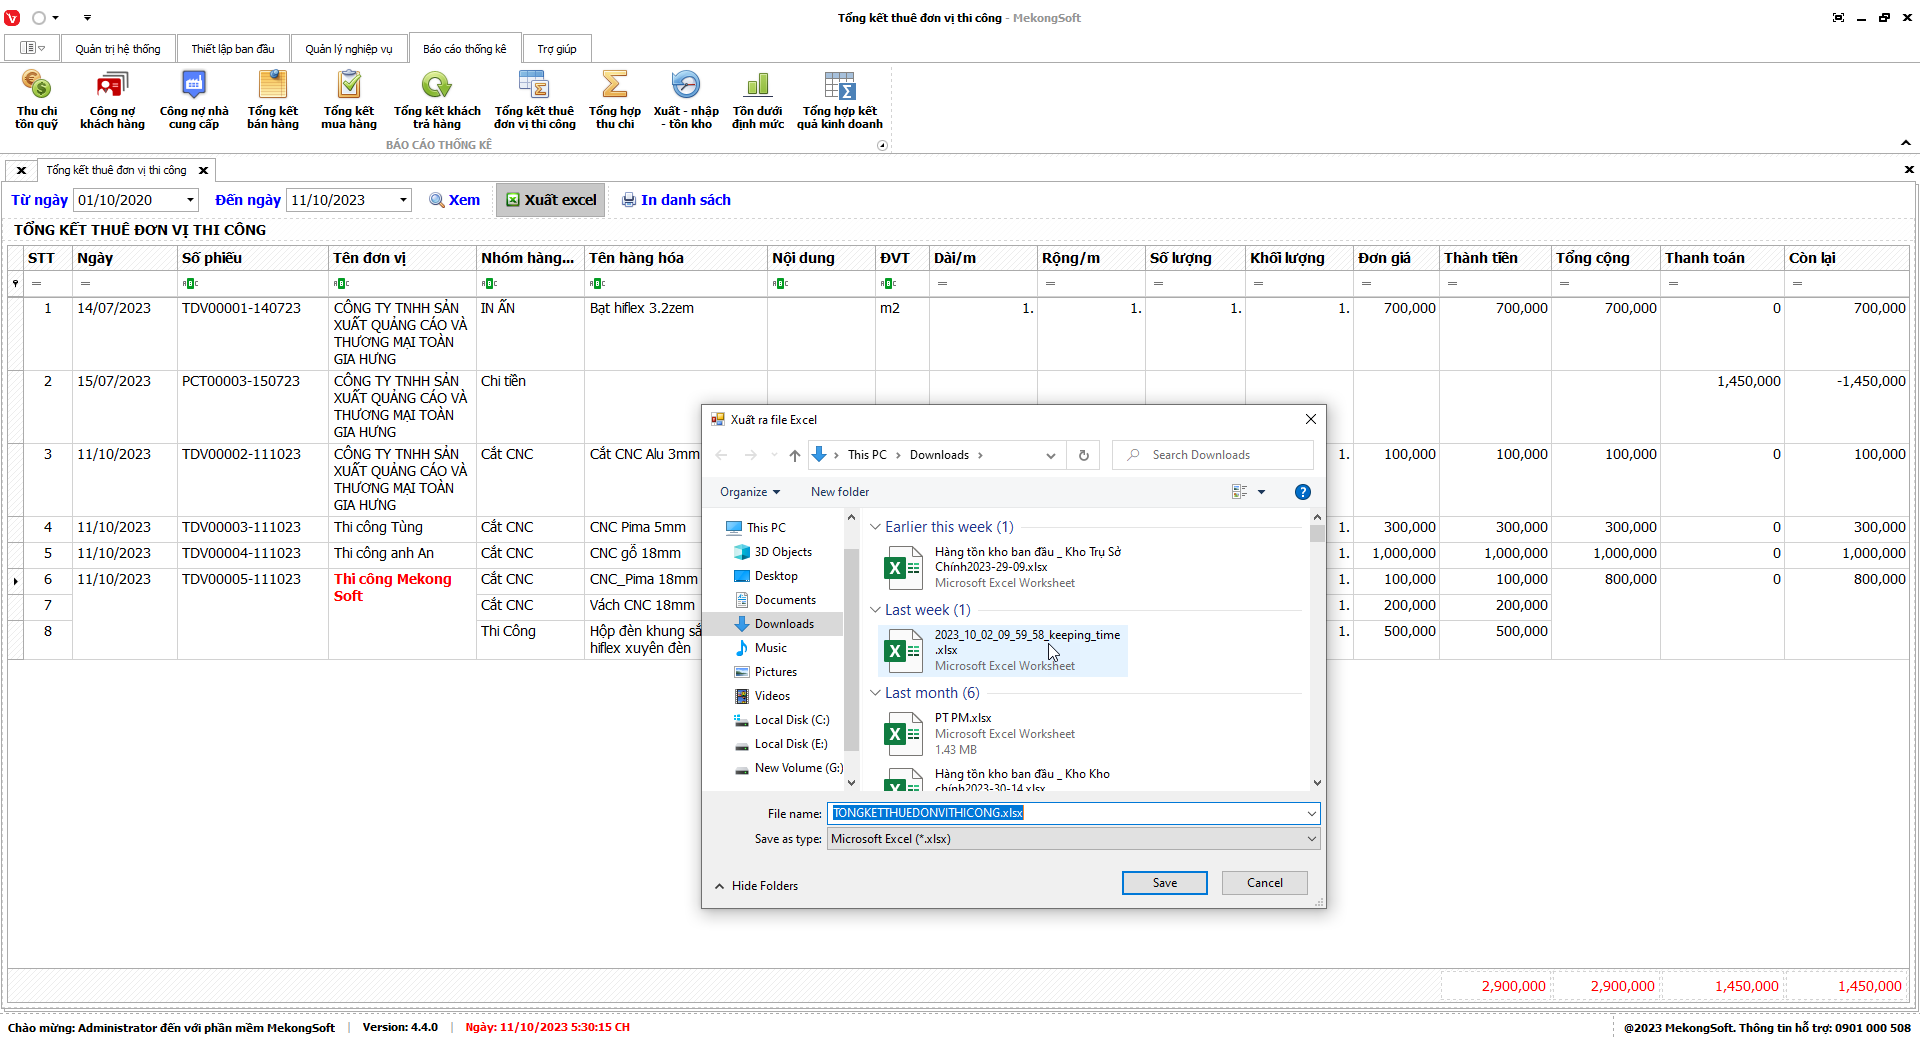The height and width of the screenshot is (1038, 1920).
Task: Open Tồn dưới định mức report
Action: pos(757,99)
